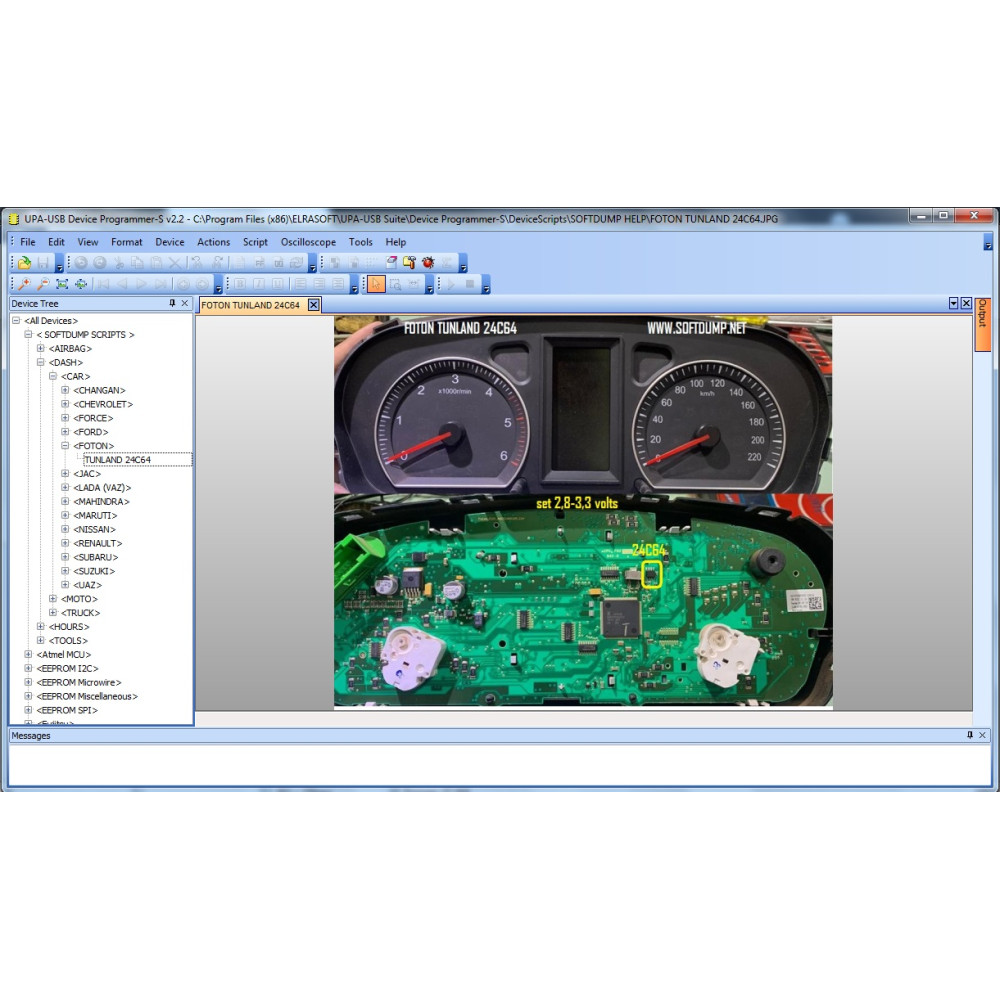Click inside the Messages output area
Image resolution: width=1000 pixels, height=1000 pixels.
pos(499,765)
